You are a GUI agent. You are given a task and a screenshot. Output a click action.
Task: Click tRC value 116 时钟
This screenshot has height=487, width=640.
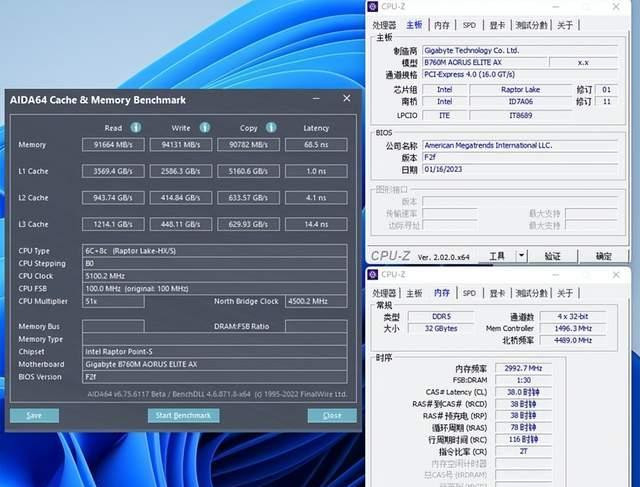[x=523, y=439]
